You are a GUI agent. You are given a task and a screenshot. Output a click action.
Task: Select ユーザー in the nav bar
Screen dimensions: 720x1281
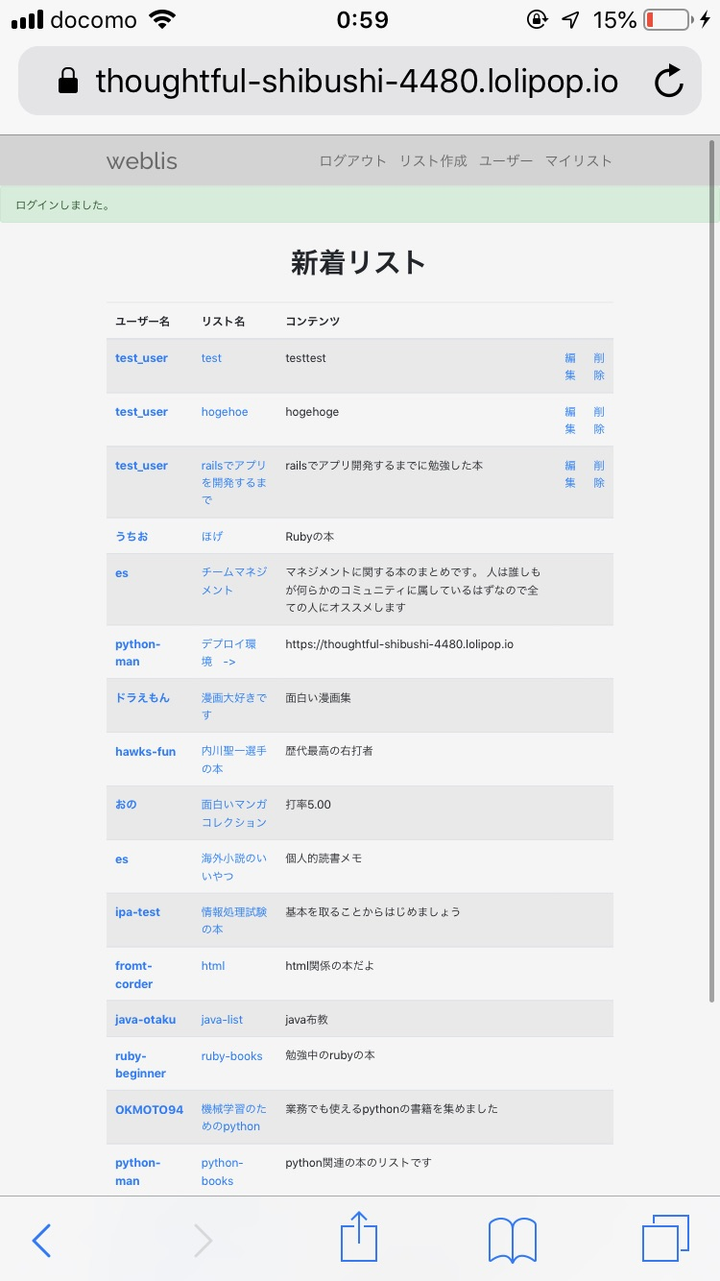tap(506, 161)
